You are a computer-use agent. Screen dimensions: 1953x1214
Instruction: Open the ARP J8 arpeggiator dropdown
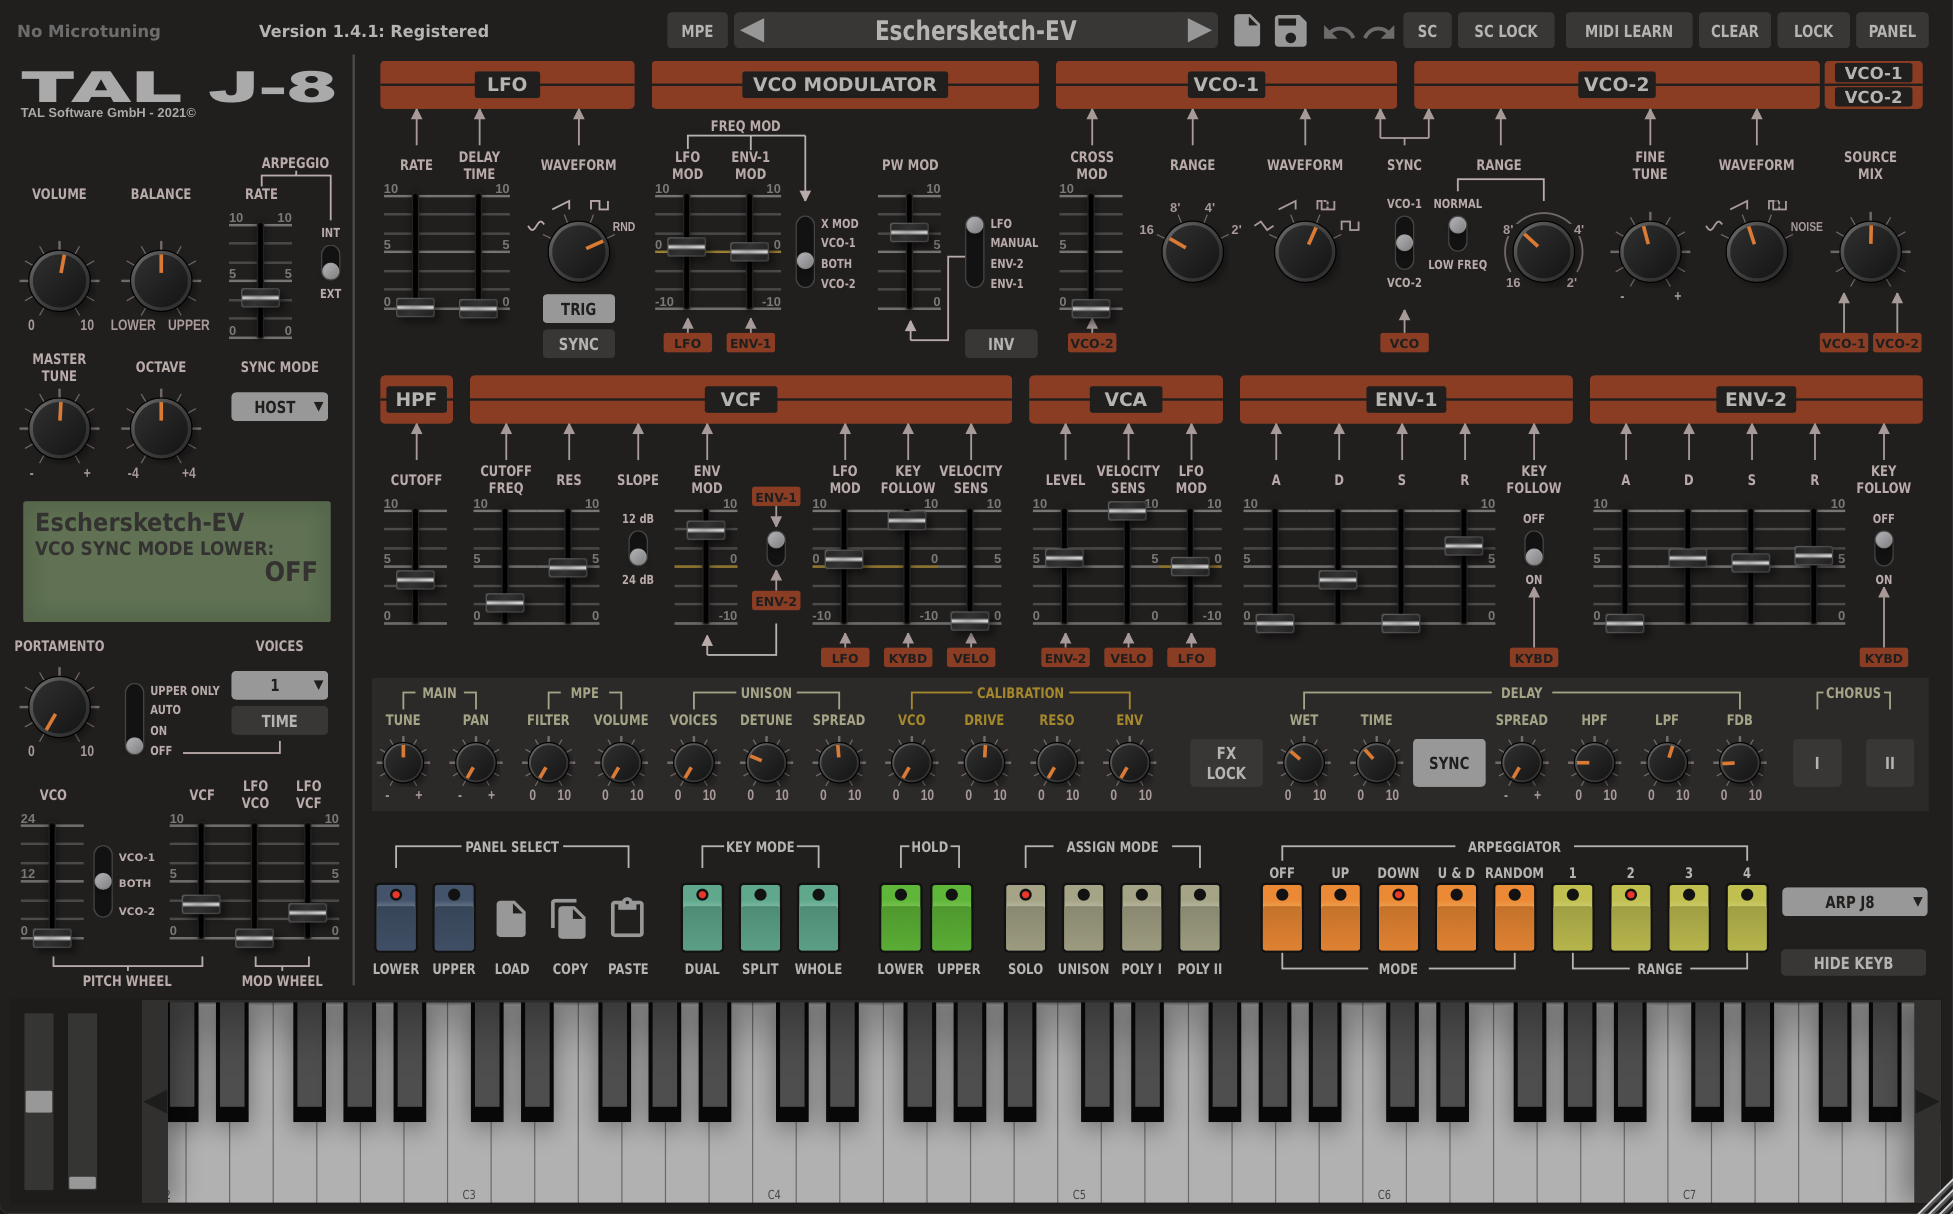click(x=1854, y=901)
